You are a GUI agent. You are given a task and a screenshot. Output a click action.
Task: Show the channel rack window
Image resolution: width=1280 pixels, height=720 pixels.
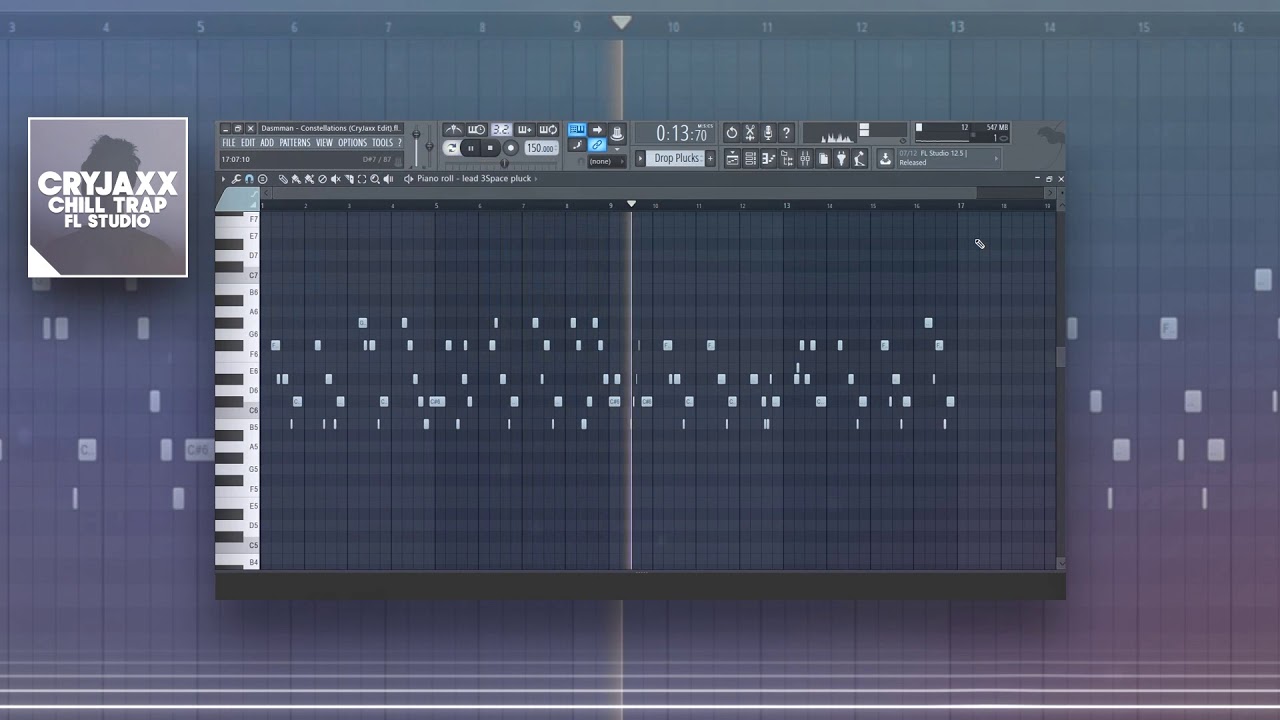click(x=750, y=158)
